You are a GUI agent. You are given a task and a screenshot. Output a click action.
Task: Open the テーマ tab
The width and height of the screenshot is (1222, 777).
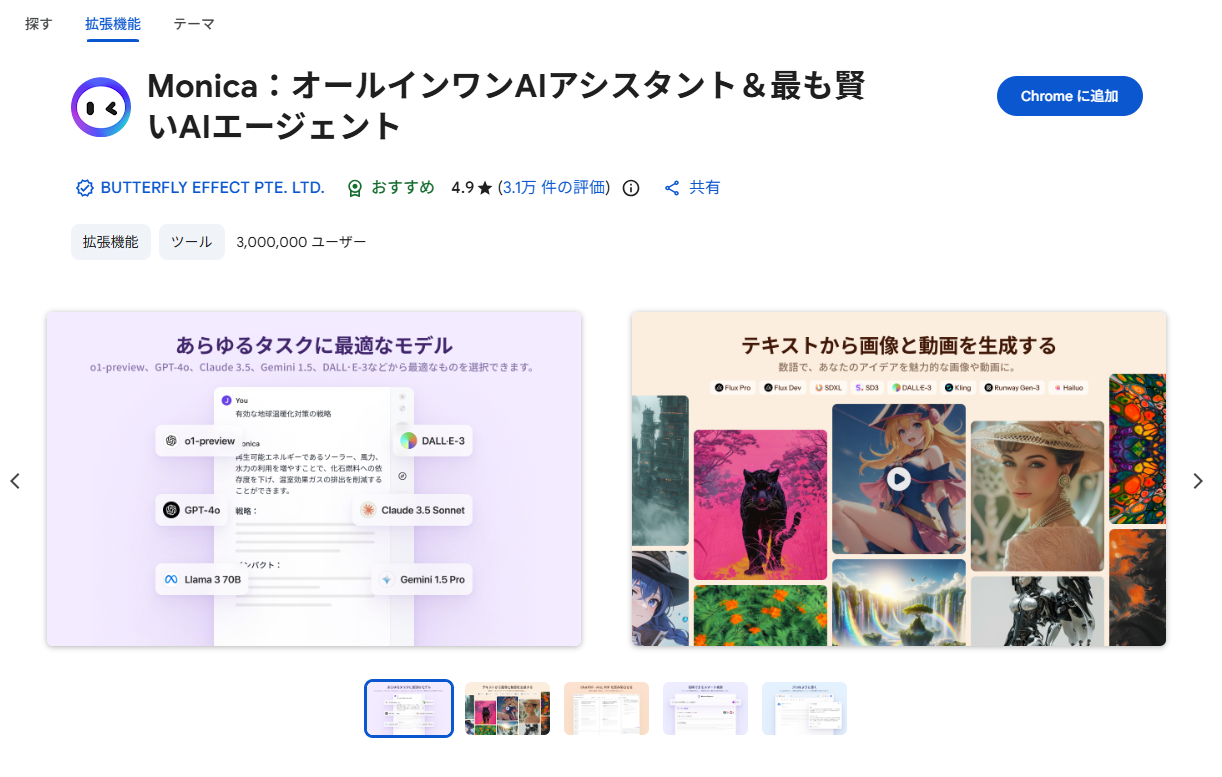(x=194, y=24)
